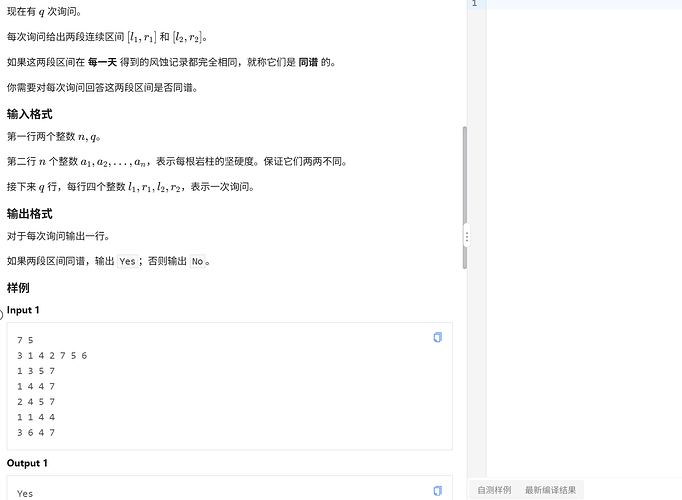Click the 输出格式 heading
This screenshot has height=500, width=682.
click(30, 214)
